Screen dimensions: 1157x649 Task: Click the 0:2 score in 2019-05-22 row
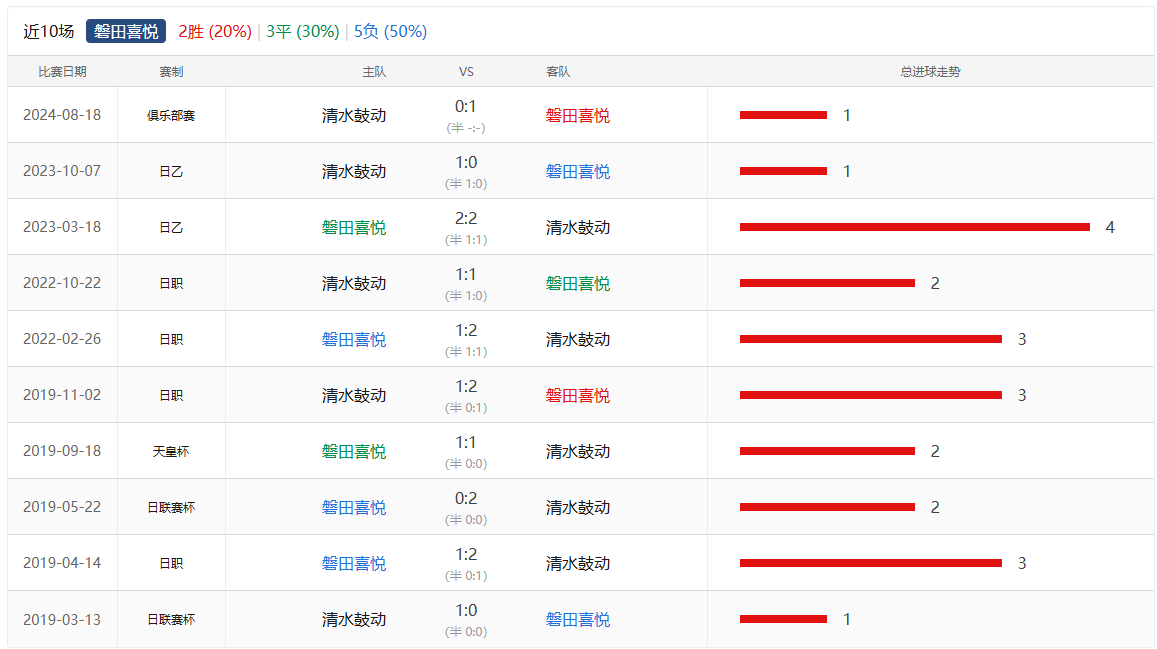click(x=466, y=499)
